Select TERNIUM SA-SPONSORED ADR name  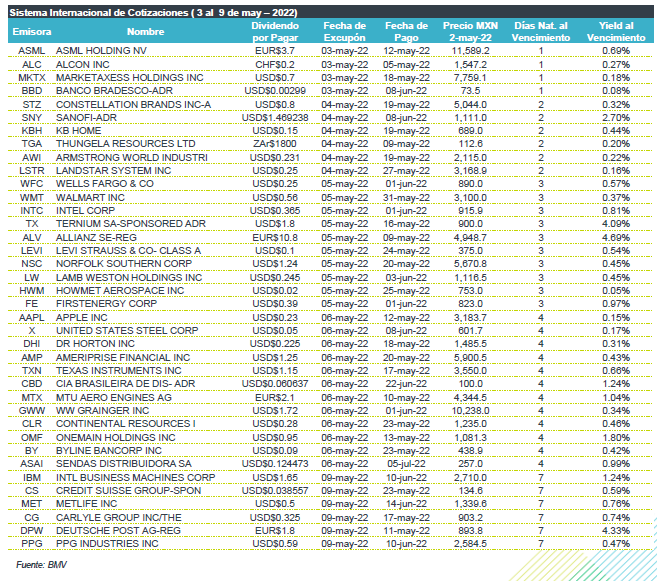coord(131,224)
